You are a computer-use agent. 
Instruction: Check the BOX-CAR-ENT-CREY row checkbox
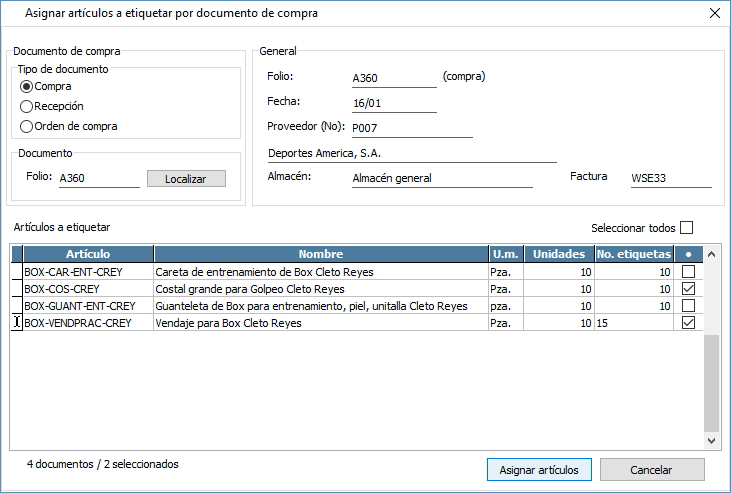[688, 272]
